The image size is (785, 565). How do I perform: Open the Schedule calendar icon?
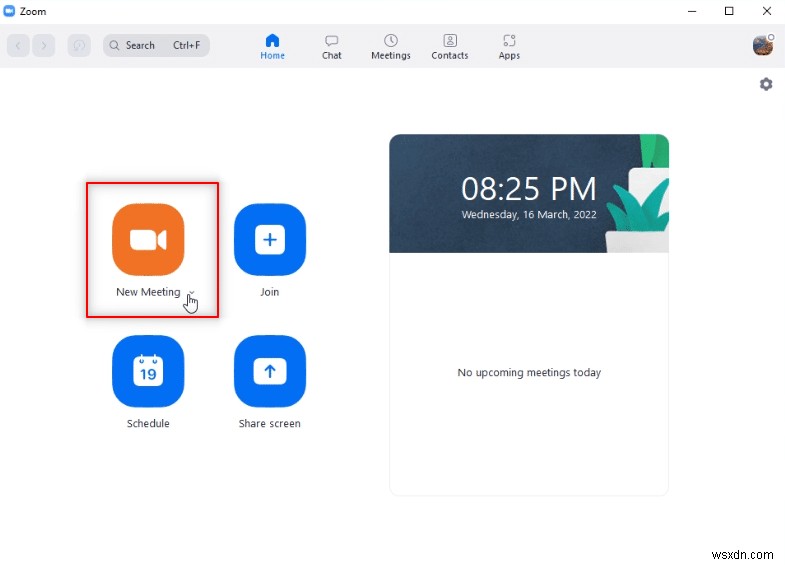[148, 371]
